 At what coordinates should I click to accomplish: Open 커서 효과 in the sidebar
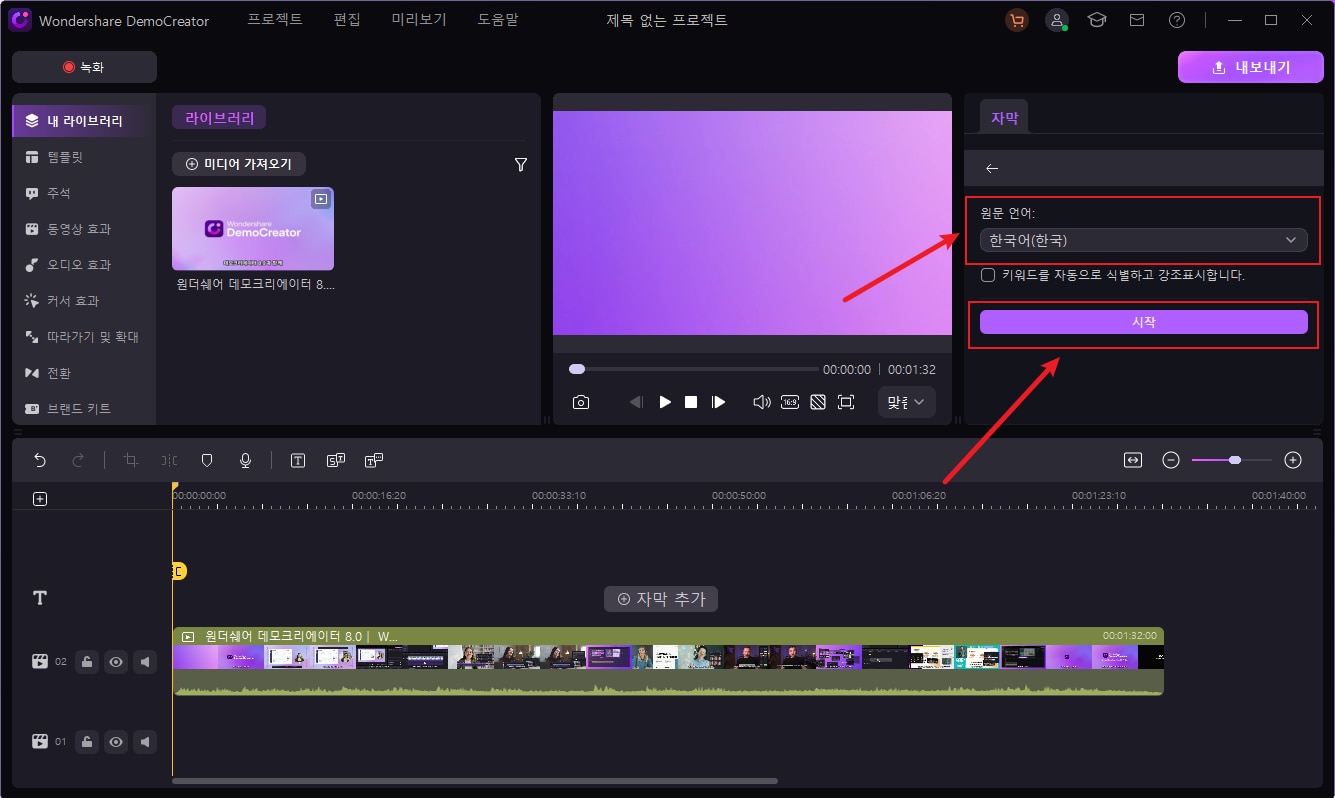pos(84,301)
